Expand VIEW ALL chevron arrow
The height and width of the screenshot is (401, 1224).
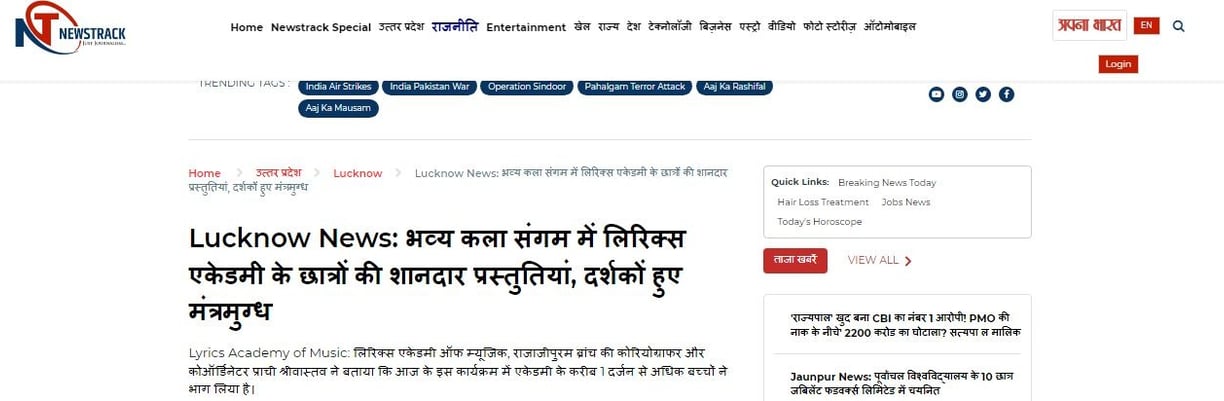pyautogui.click(x=908, y=261)
